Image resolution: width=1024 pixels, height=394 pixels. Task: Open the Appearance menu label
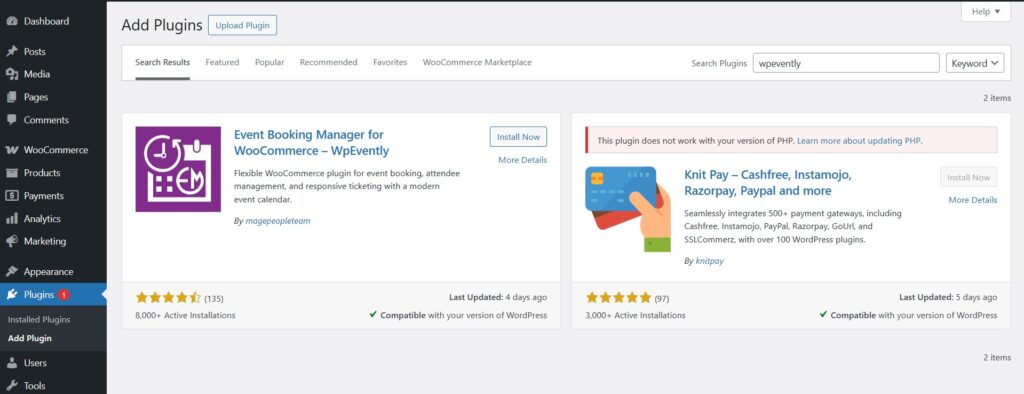point(48,272)
